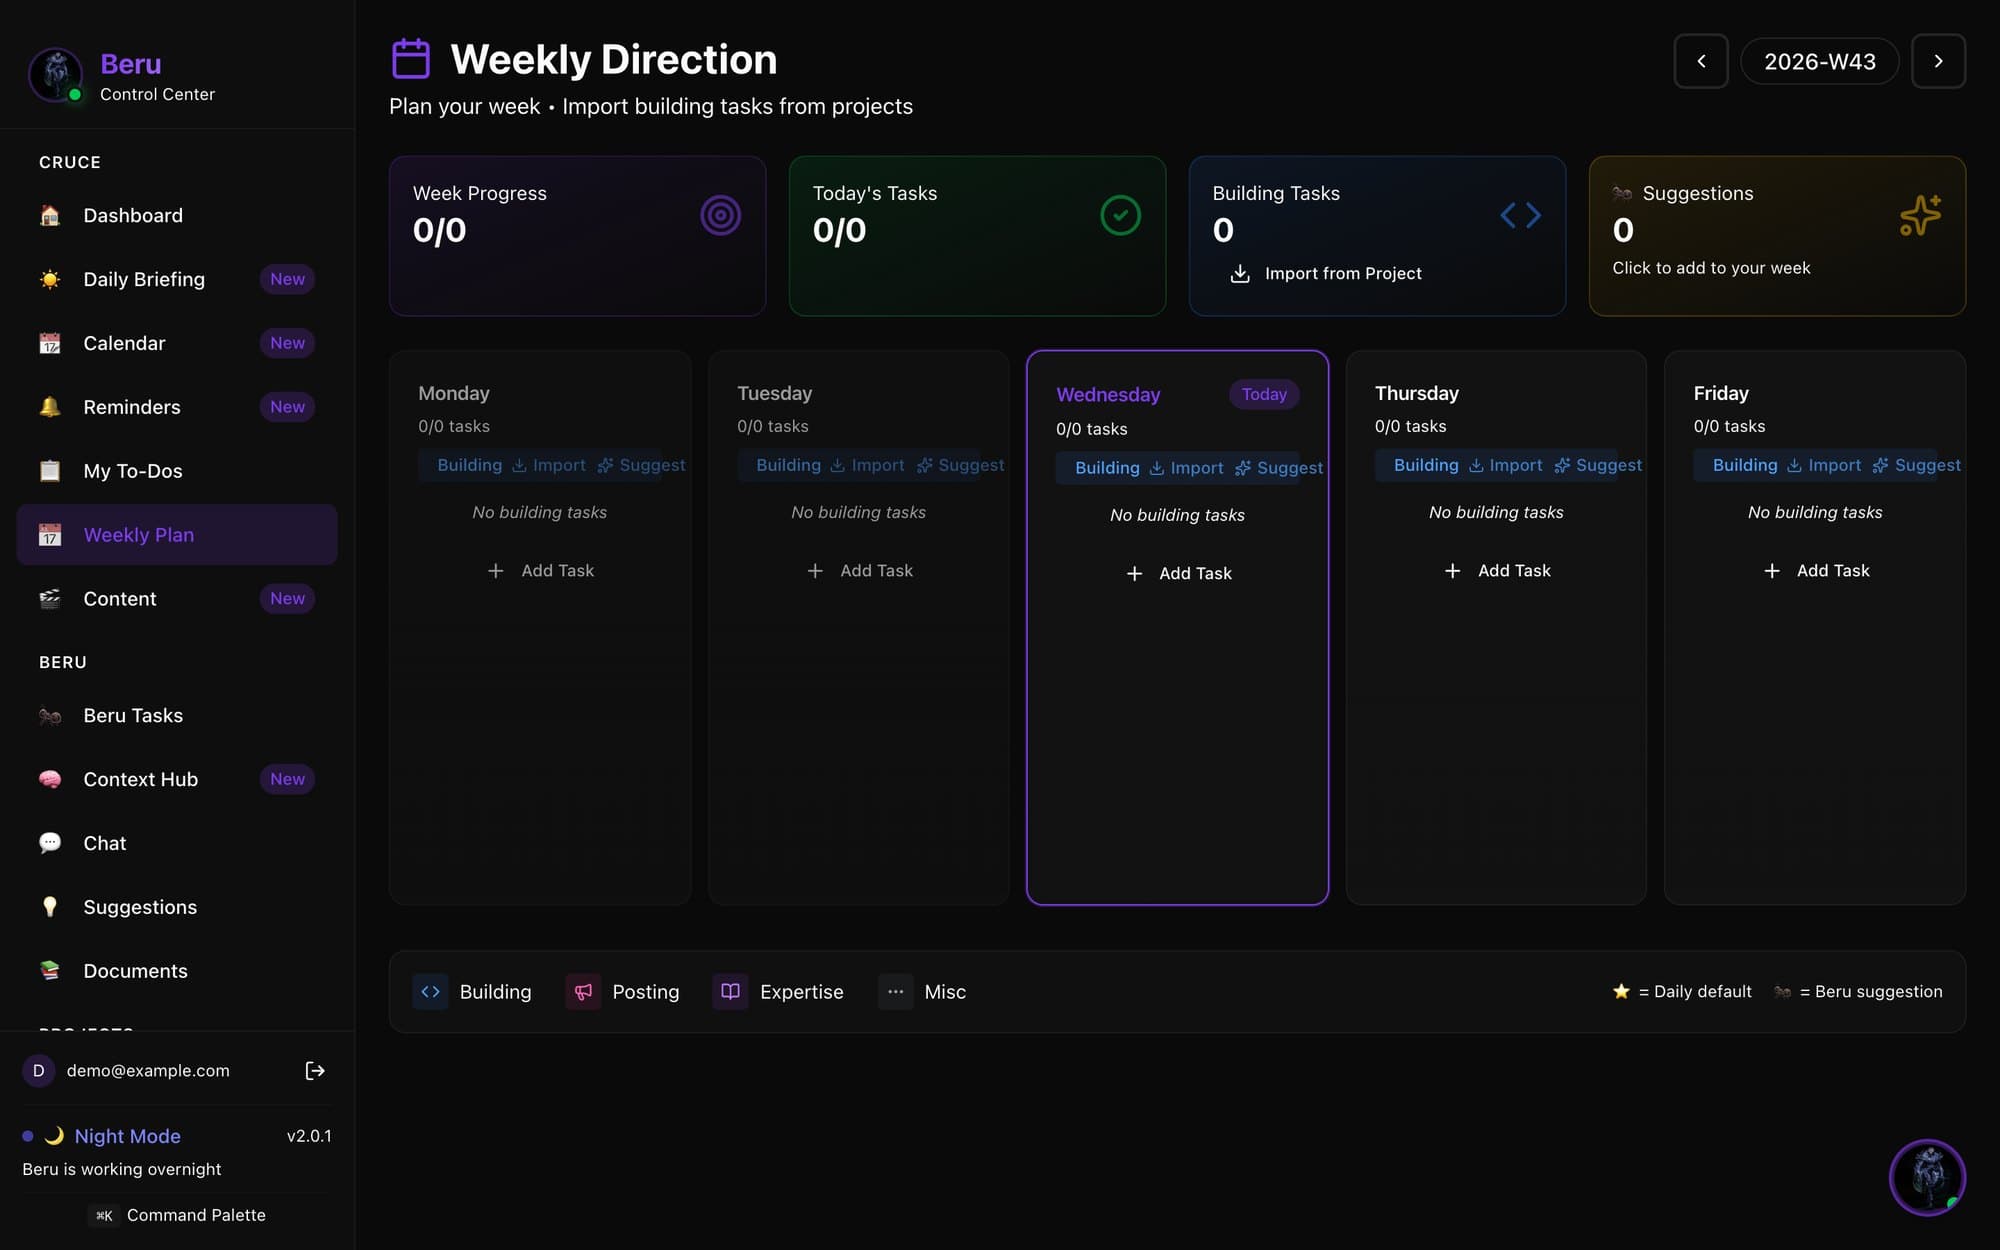Image resolution: width=2000 pixels, height=1250 pixels.
Task: Click the Daily default star icon
Action: click(x=1621, y=991)
